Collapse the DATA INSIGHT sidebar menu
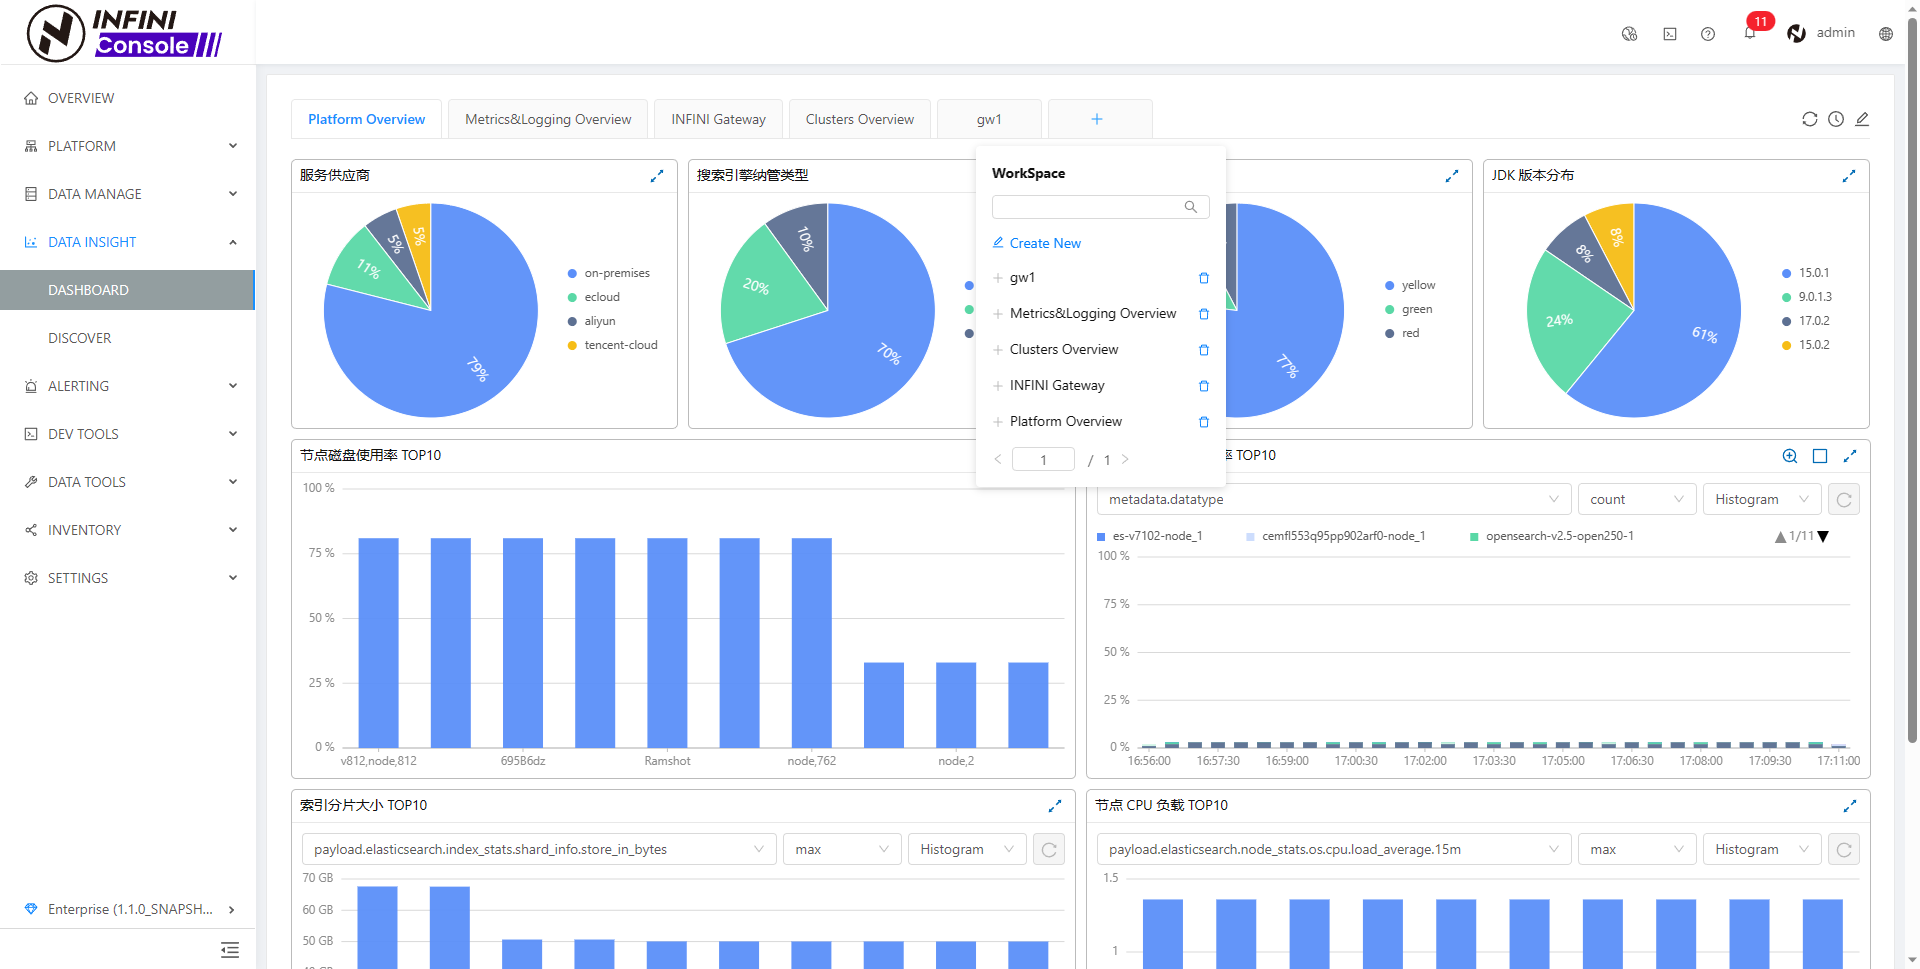Screen dimensions: 1920x969 click(128, 242)
